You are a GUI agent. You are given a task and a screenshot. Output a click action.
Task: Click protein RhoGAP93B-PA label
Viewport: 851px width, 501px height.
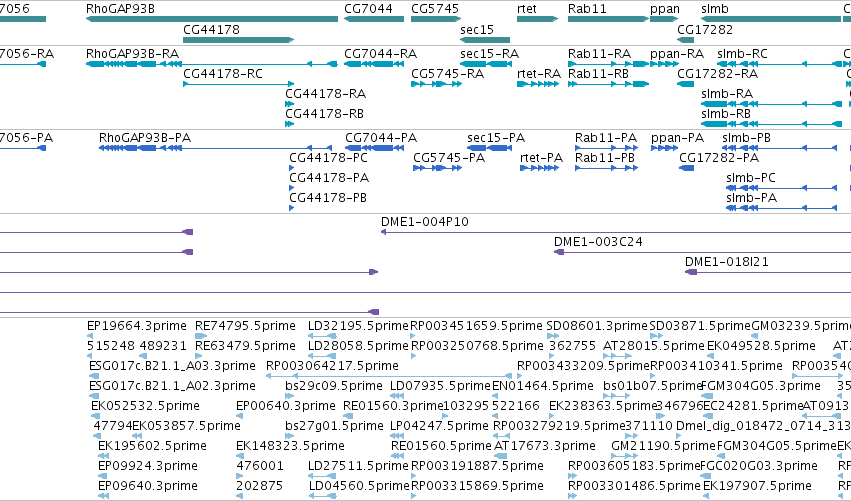click(x=145, y=138)
